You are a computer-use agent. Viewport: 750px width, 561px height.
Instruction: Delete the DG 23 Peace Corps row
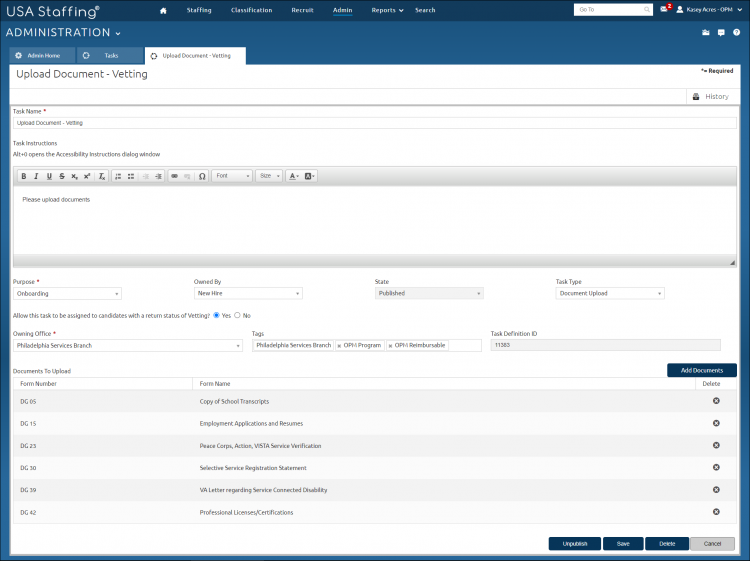tap(716, 445)
